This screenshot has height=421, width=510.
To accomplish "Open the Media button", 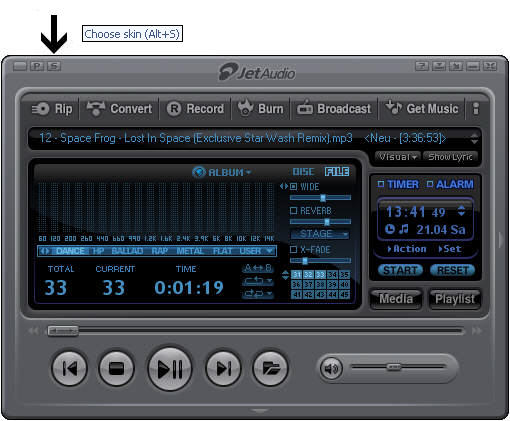I will 396,299.
